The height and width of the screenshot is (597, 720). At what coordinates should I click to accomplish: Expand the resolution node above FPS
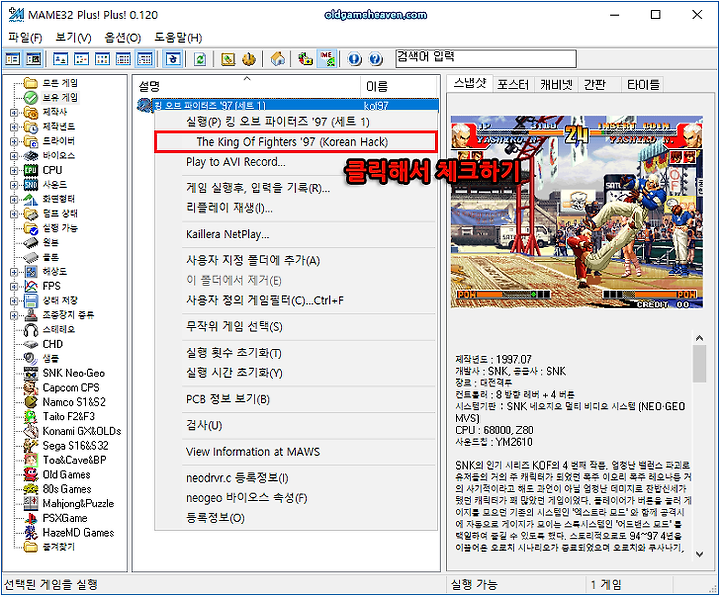pos(14,272)
